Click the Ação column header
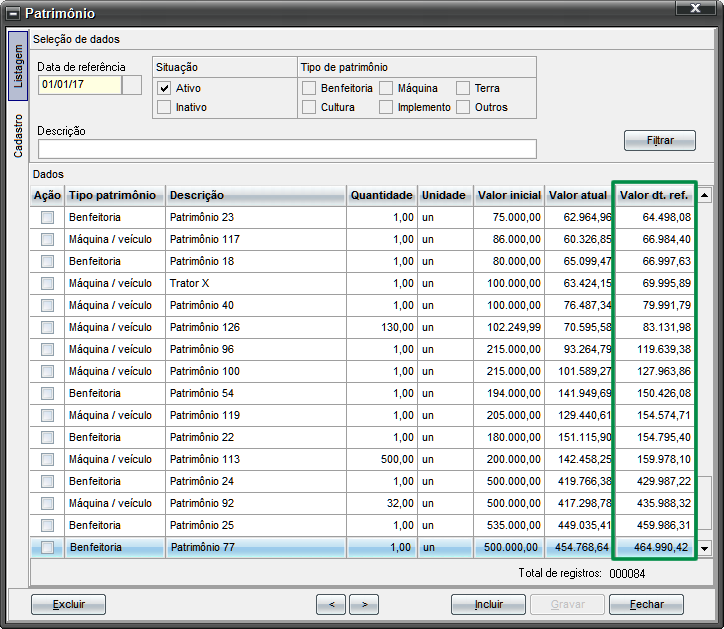The image size is (724, 629). (x=47, y=195)
